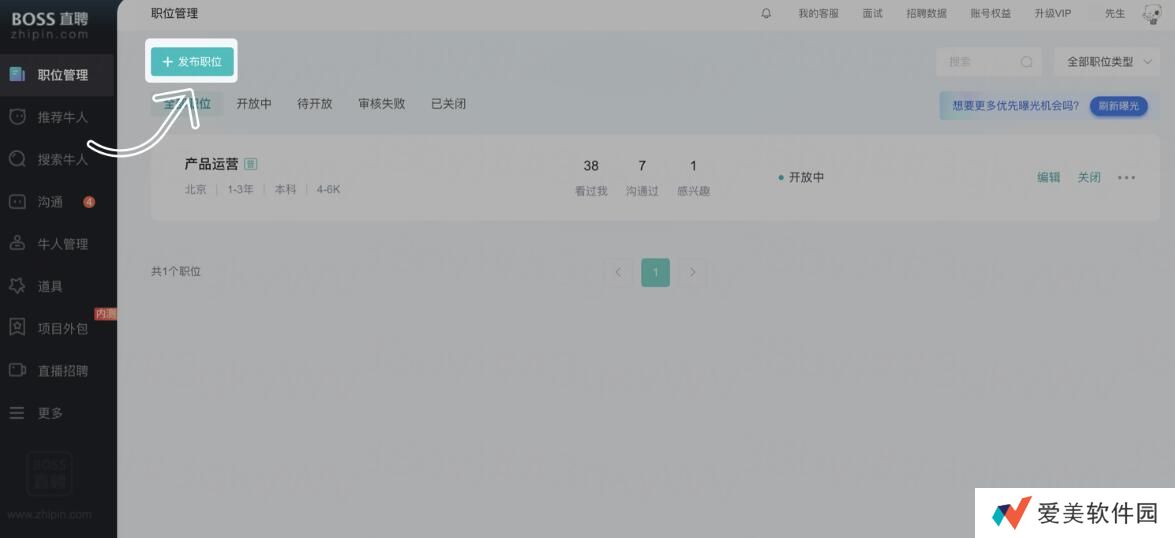Viewport: 1175px width, 538px height.
Task: Go to the next page arrow
Action: point(692,272)
